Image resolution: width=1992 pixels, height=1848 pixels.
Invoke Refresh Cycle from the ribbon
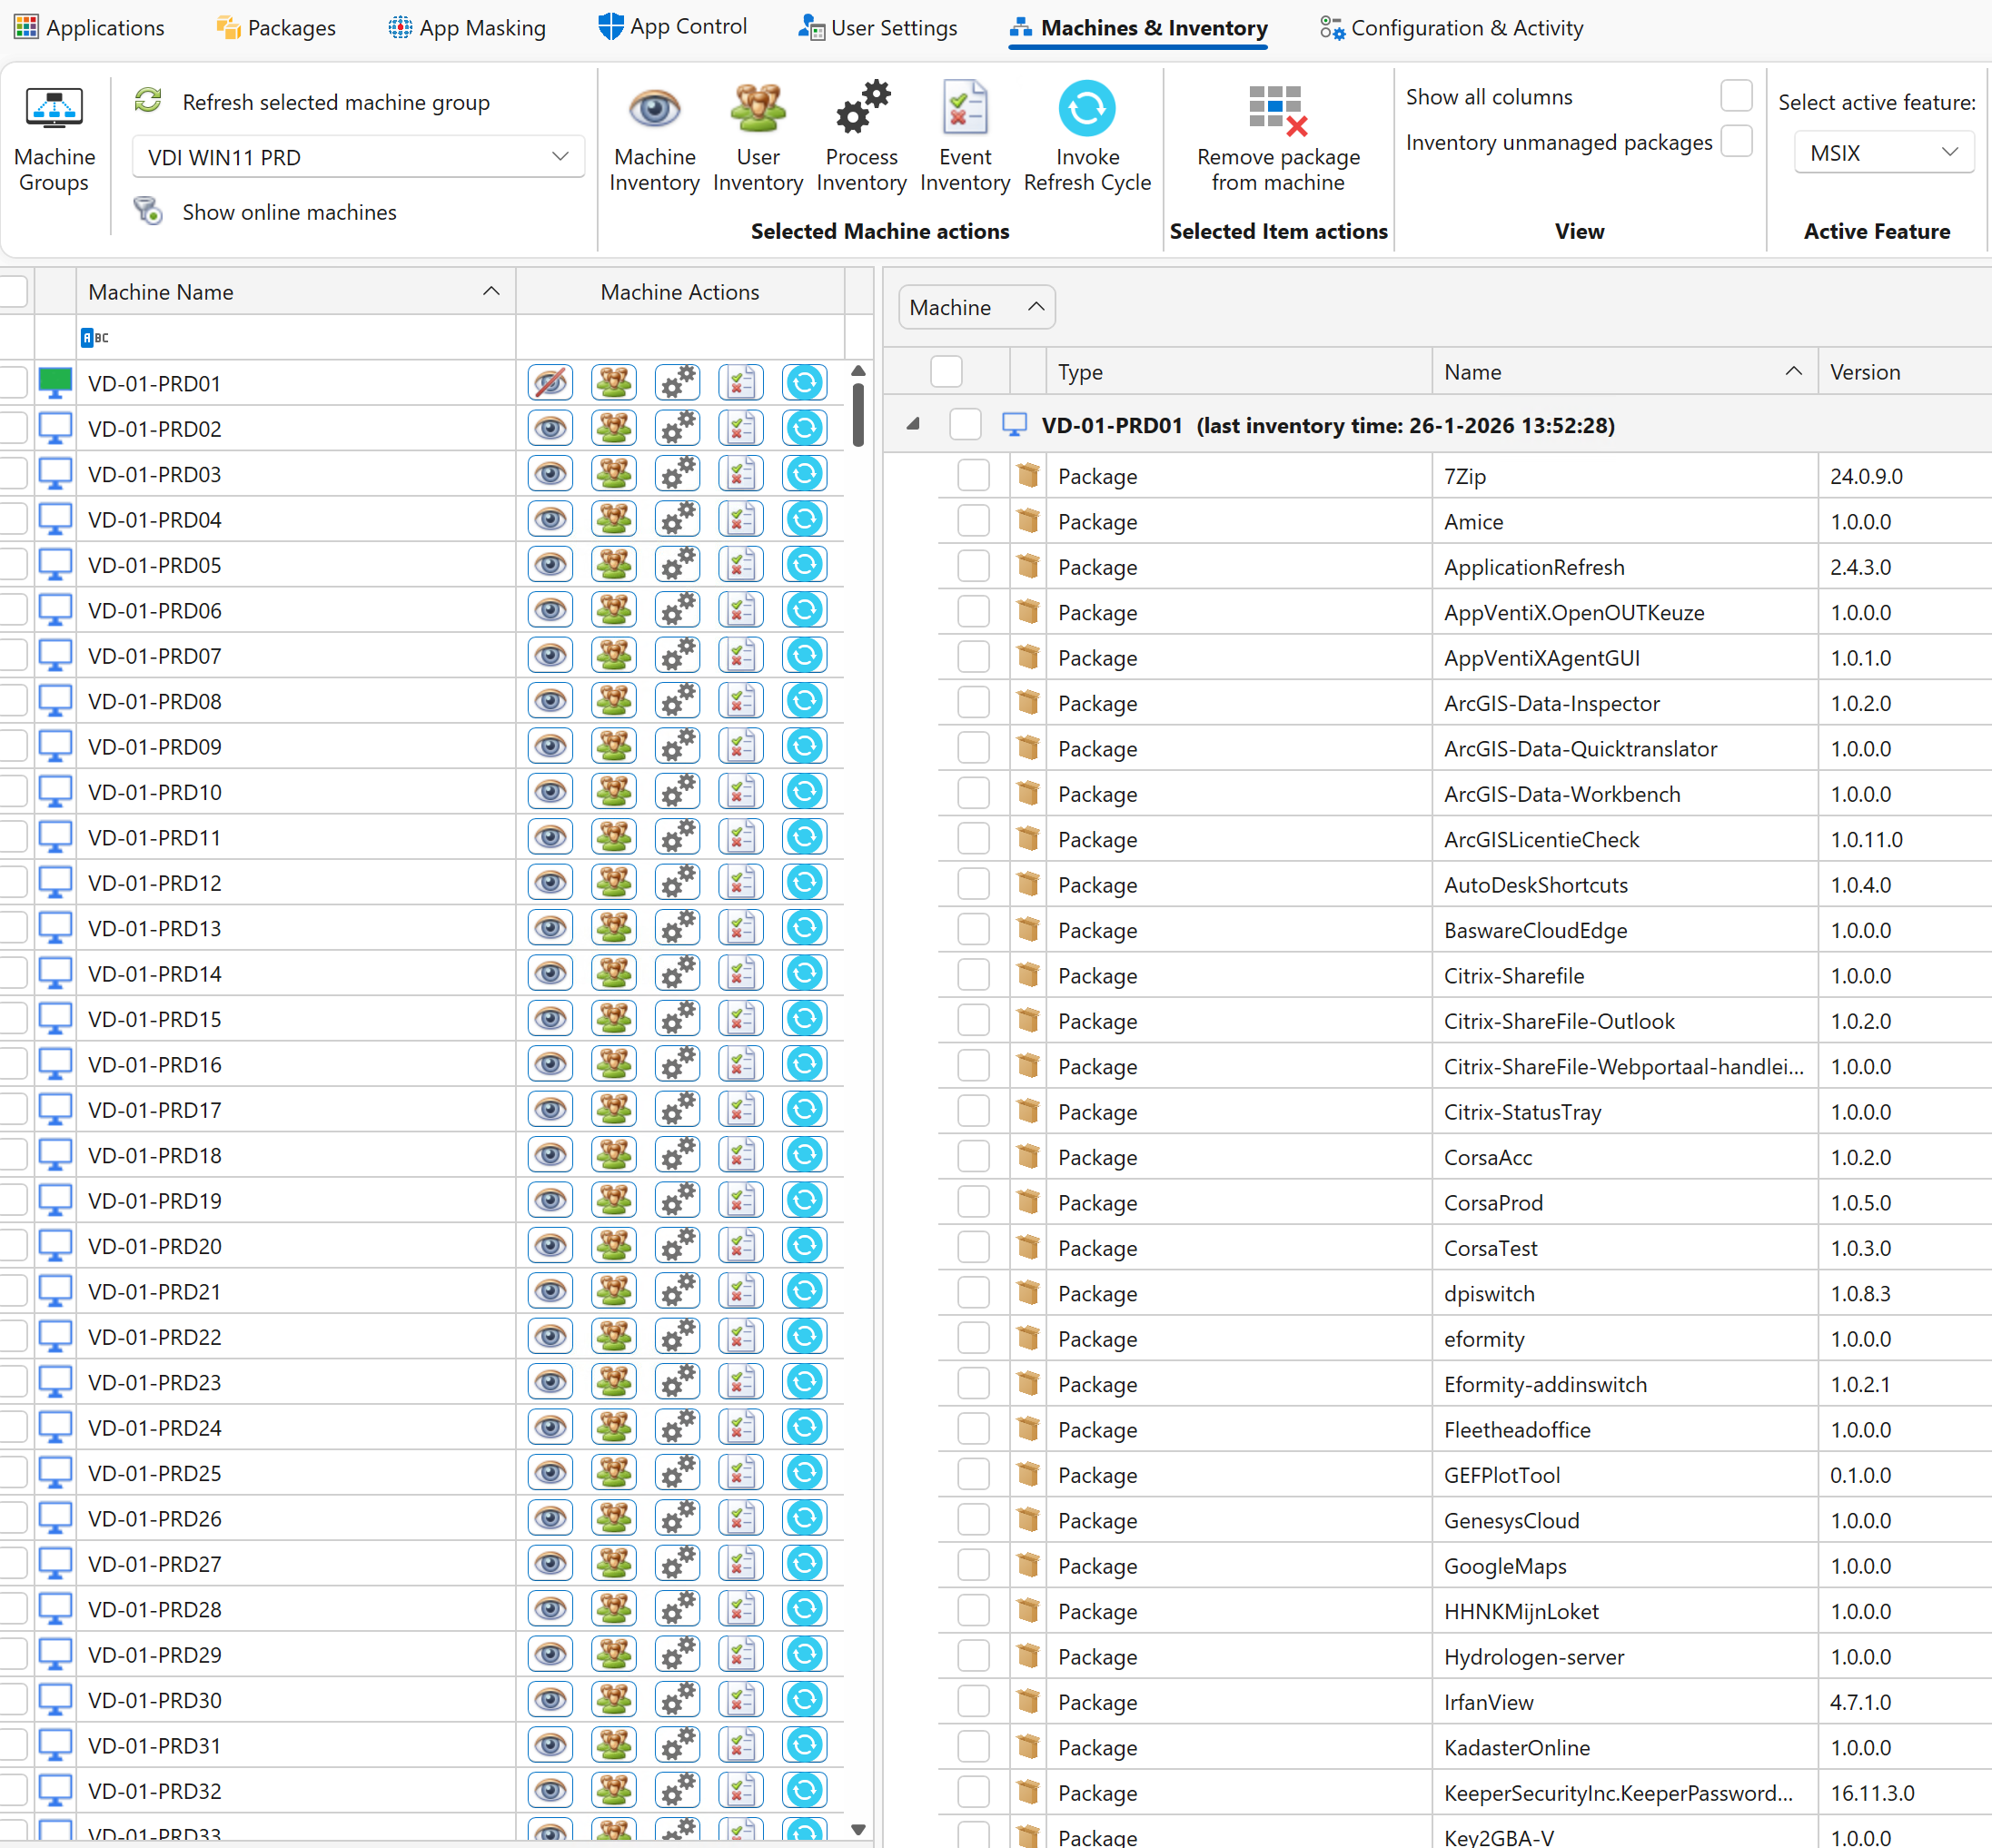click(x=1087, y=108)
